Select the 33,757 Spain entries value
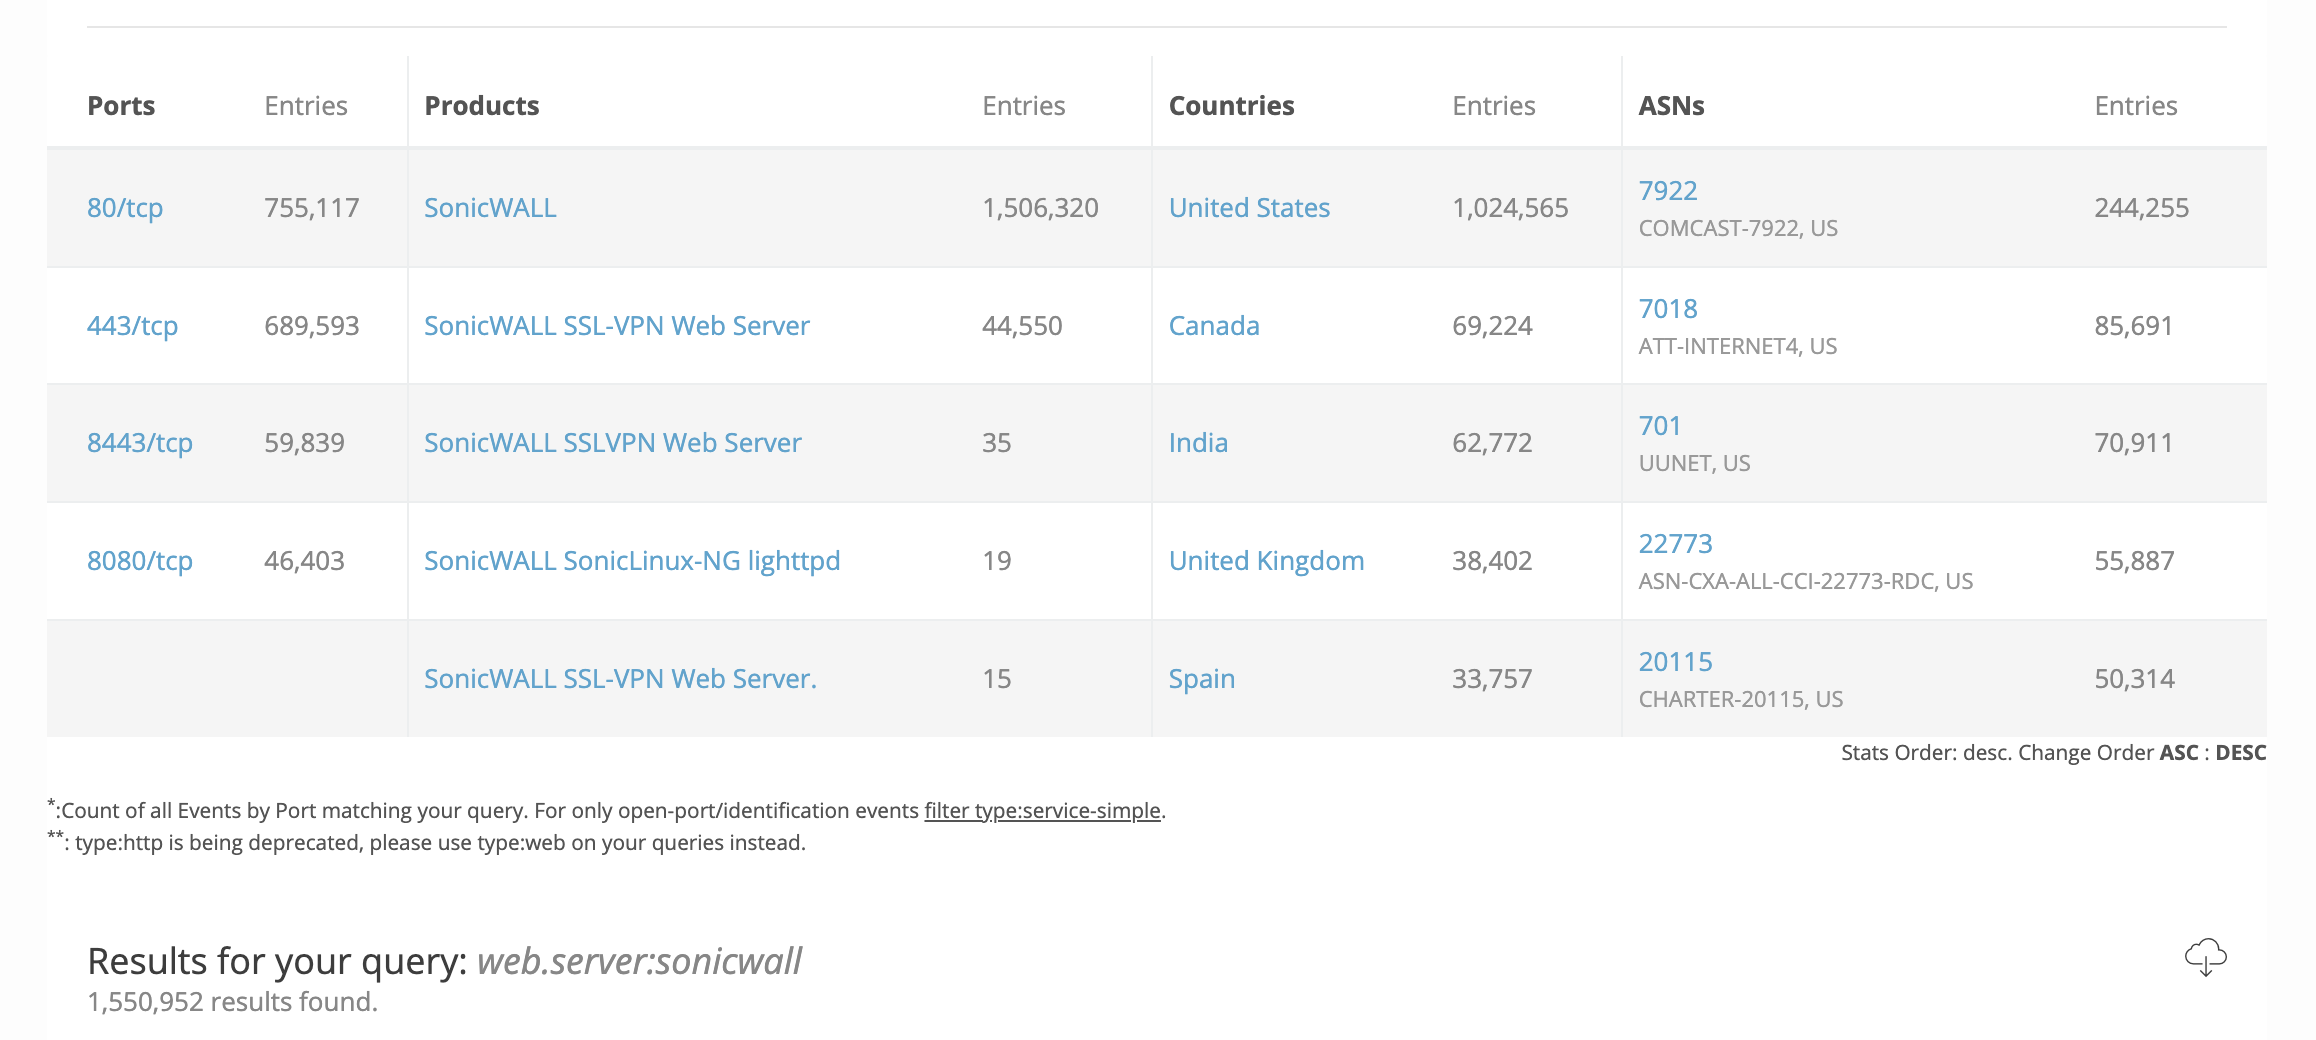2316x1040 pixels. click(1492, 679)
